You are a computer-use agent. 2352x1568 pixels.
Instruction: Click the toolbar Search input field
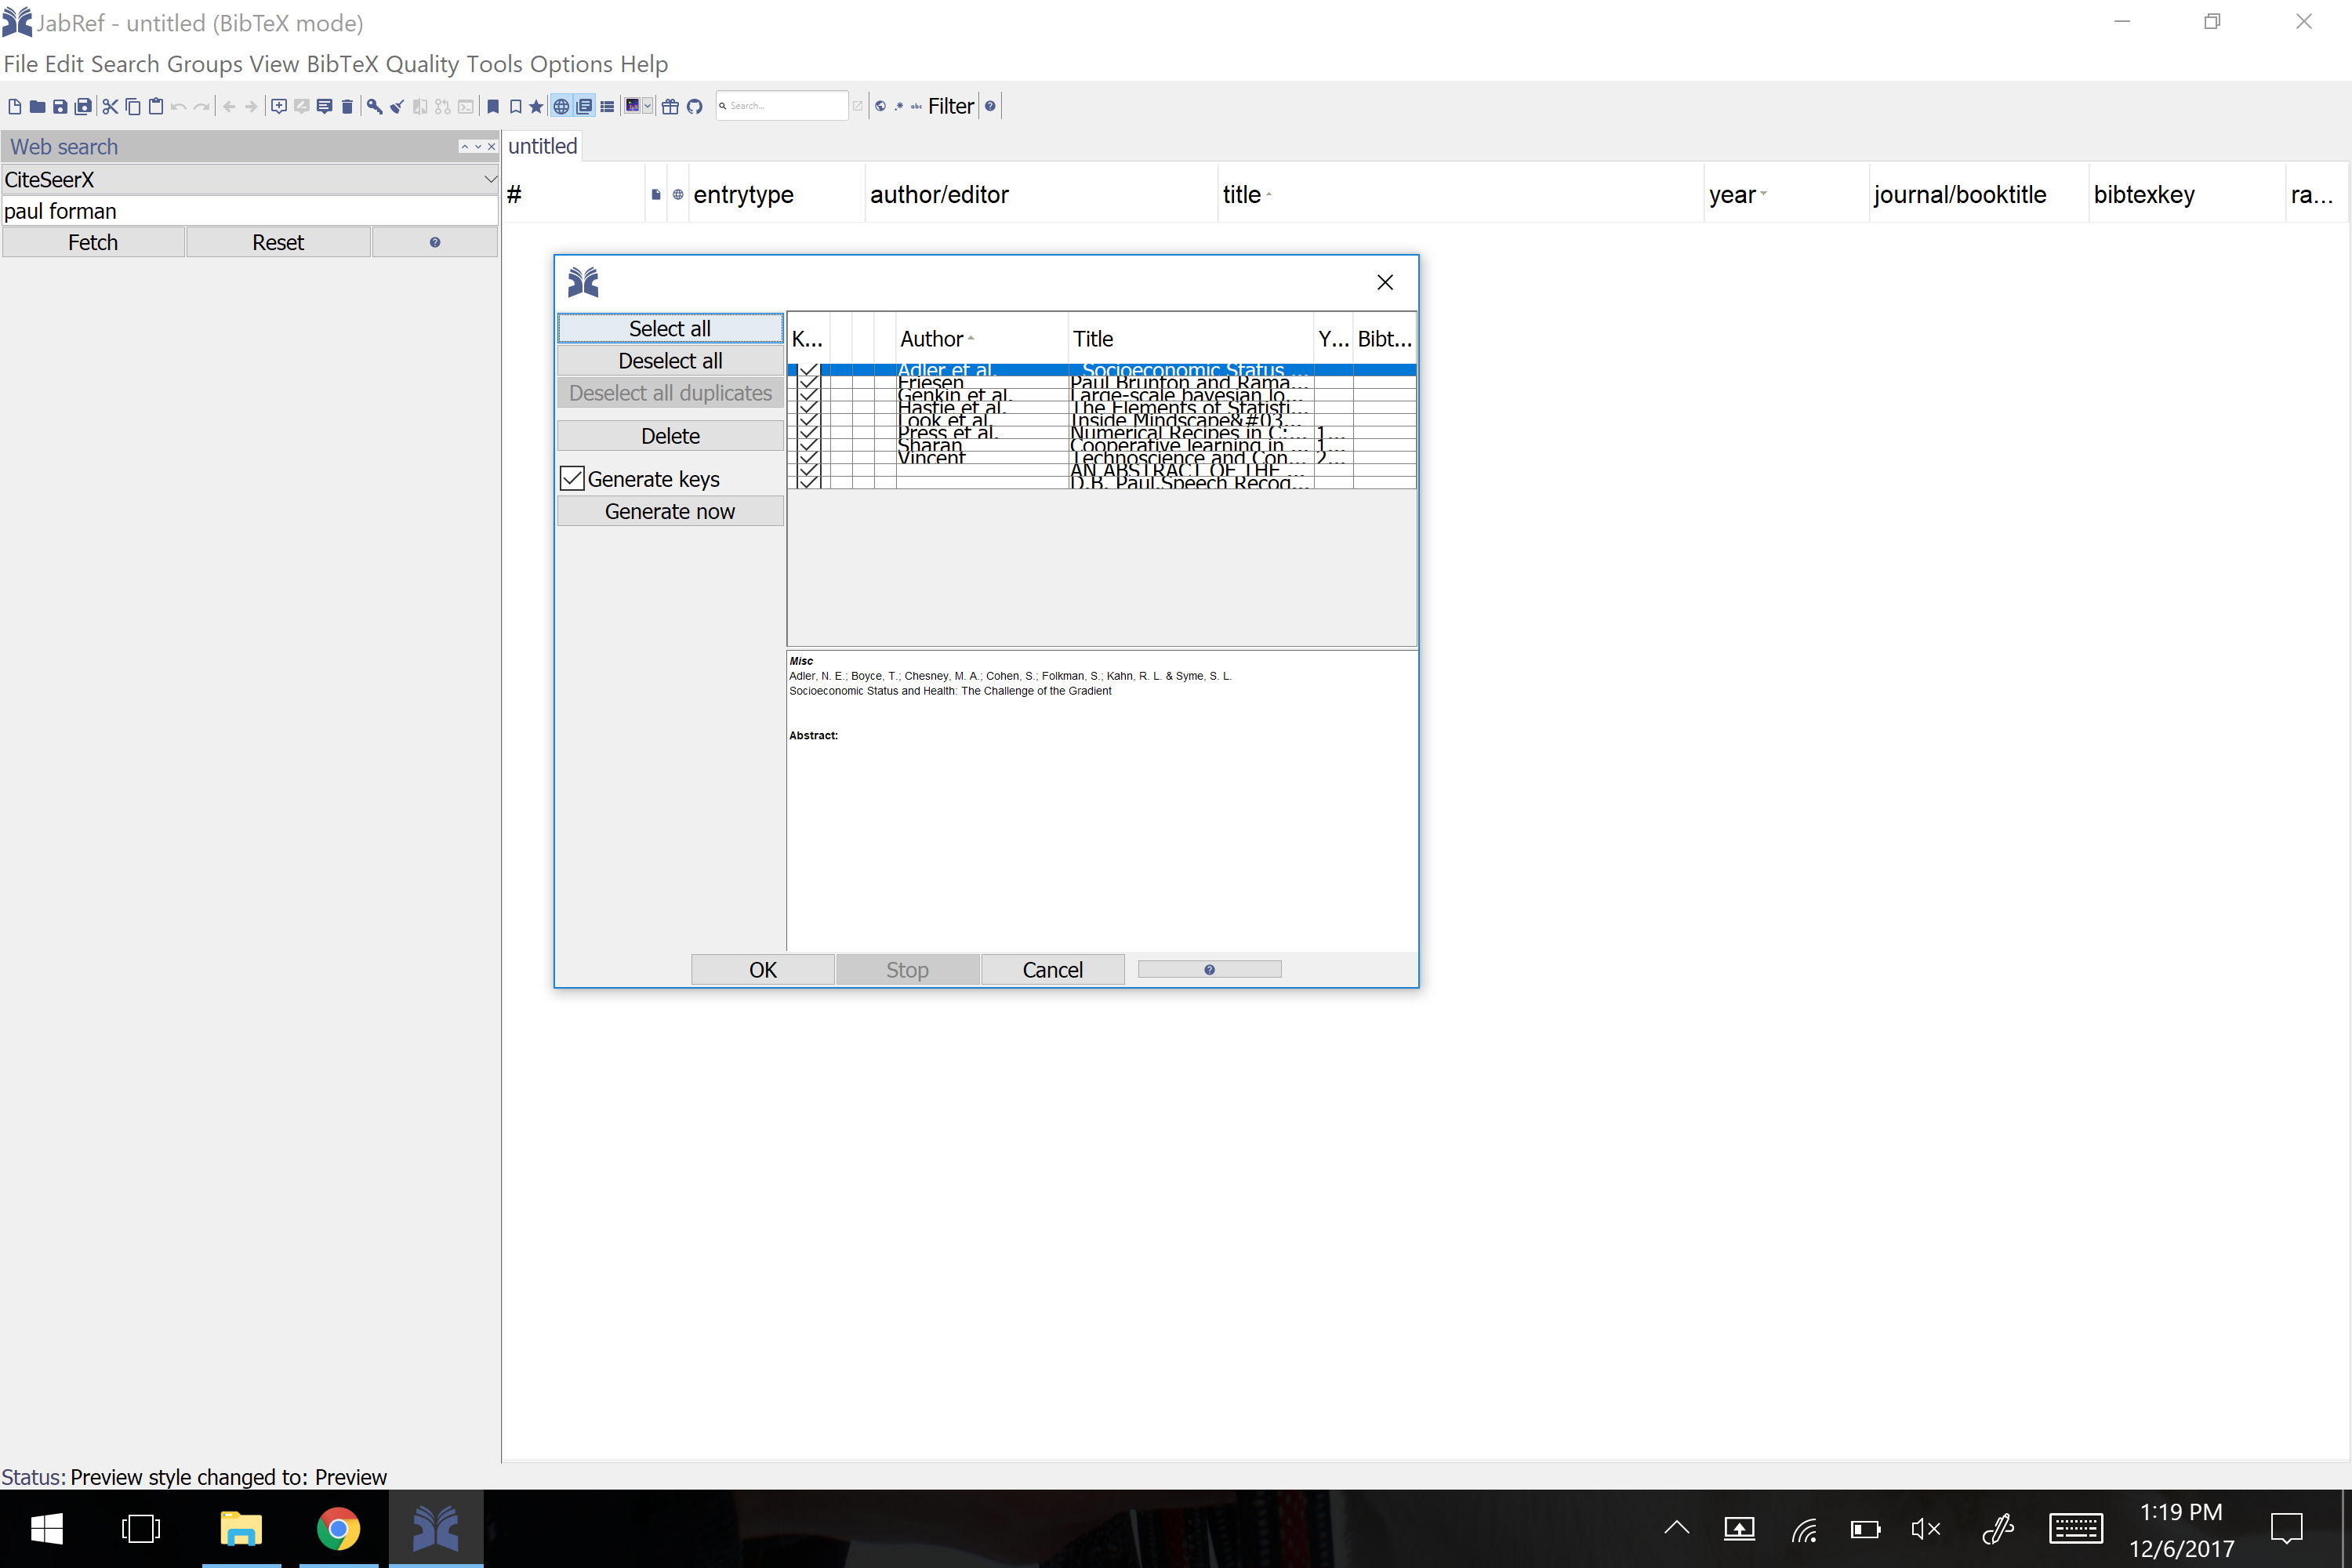click(785, 106)
